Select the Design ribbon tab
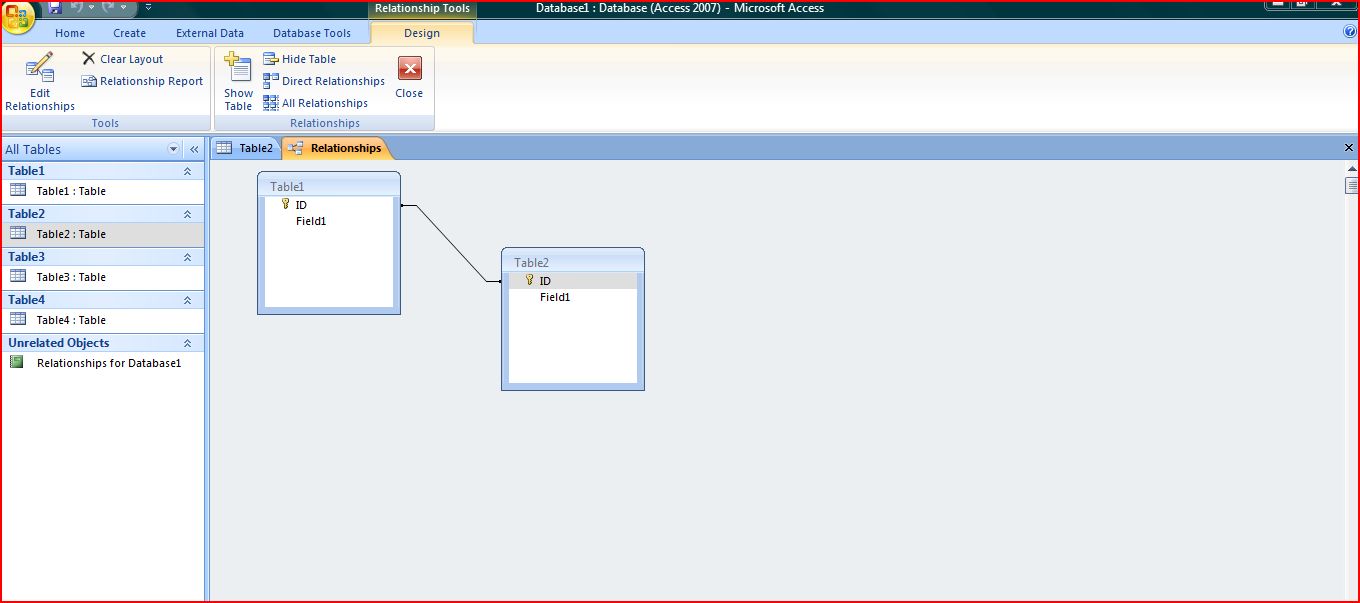 pos(422,33)
